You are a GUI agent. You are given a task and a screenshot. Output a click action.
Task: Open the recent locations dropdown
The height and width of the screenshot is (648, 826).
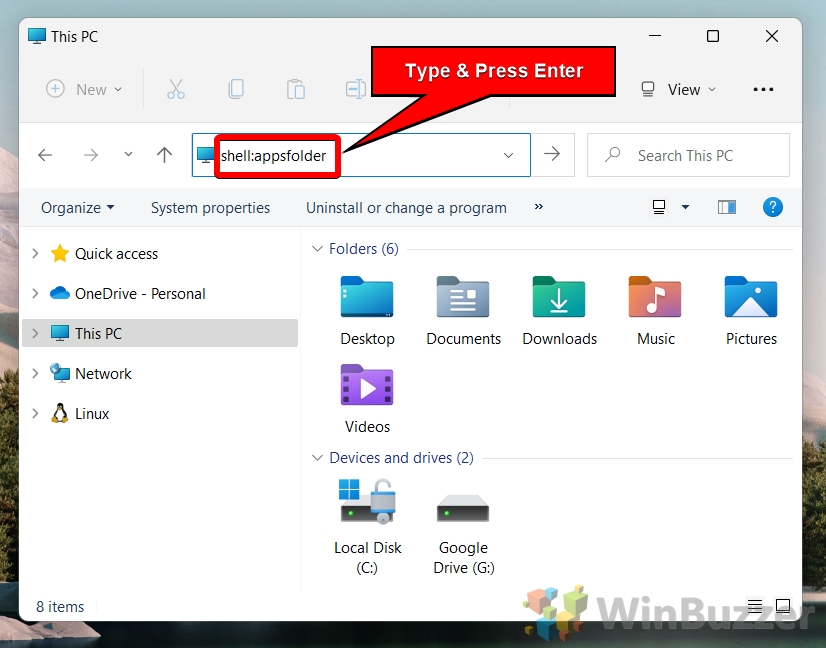128,155
